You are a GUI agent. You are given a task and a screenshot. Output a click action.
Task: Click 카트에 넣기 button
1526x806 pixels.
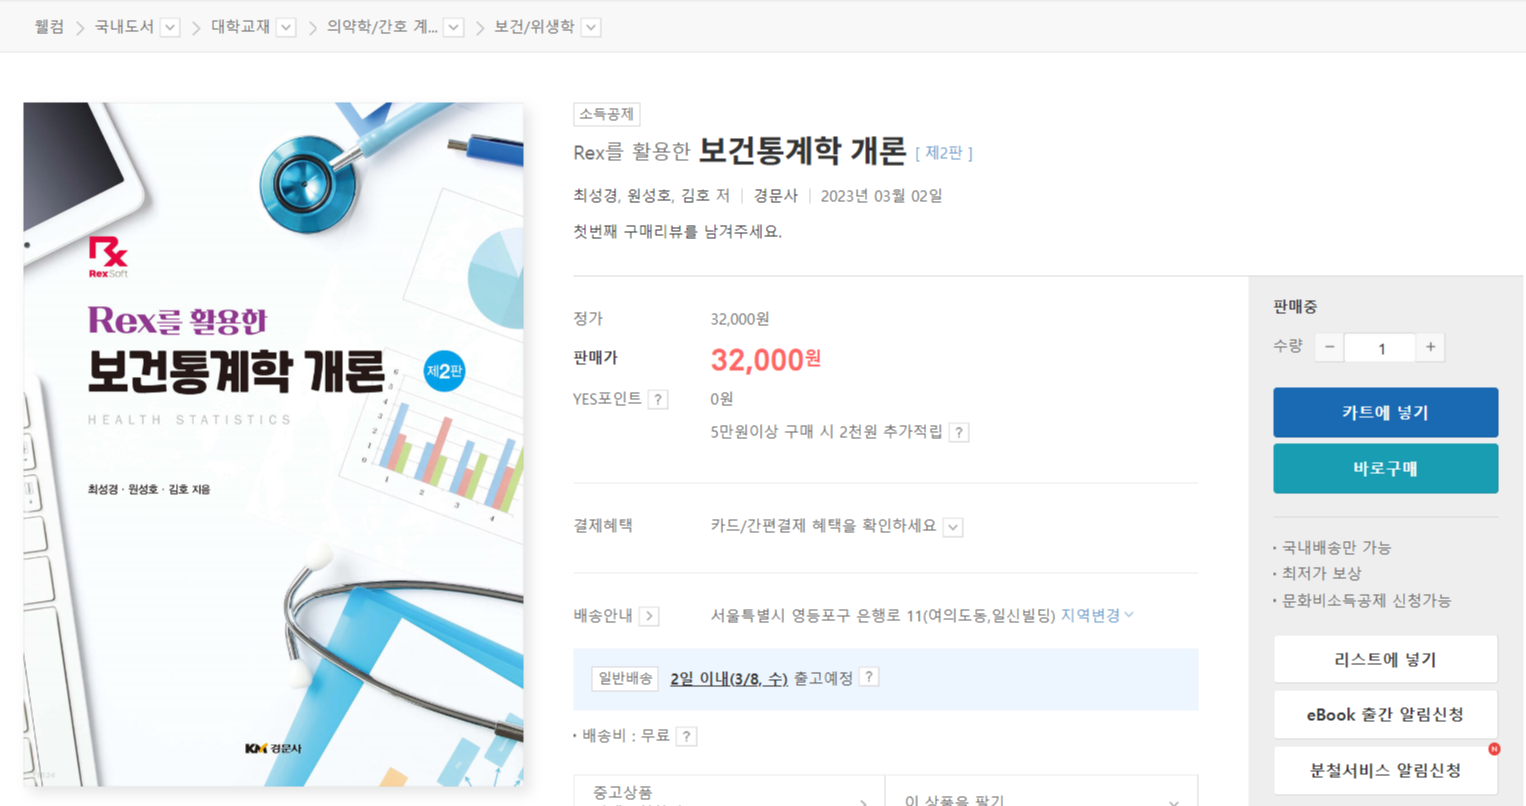pos(1385,412)
